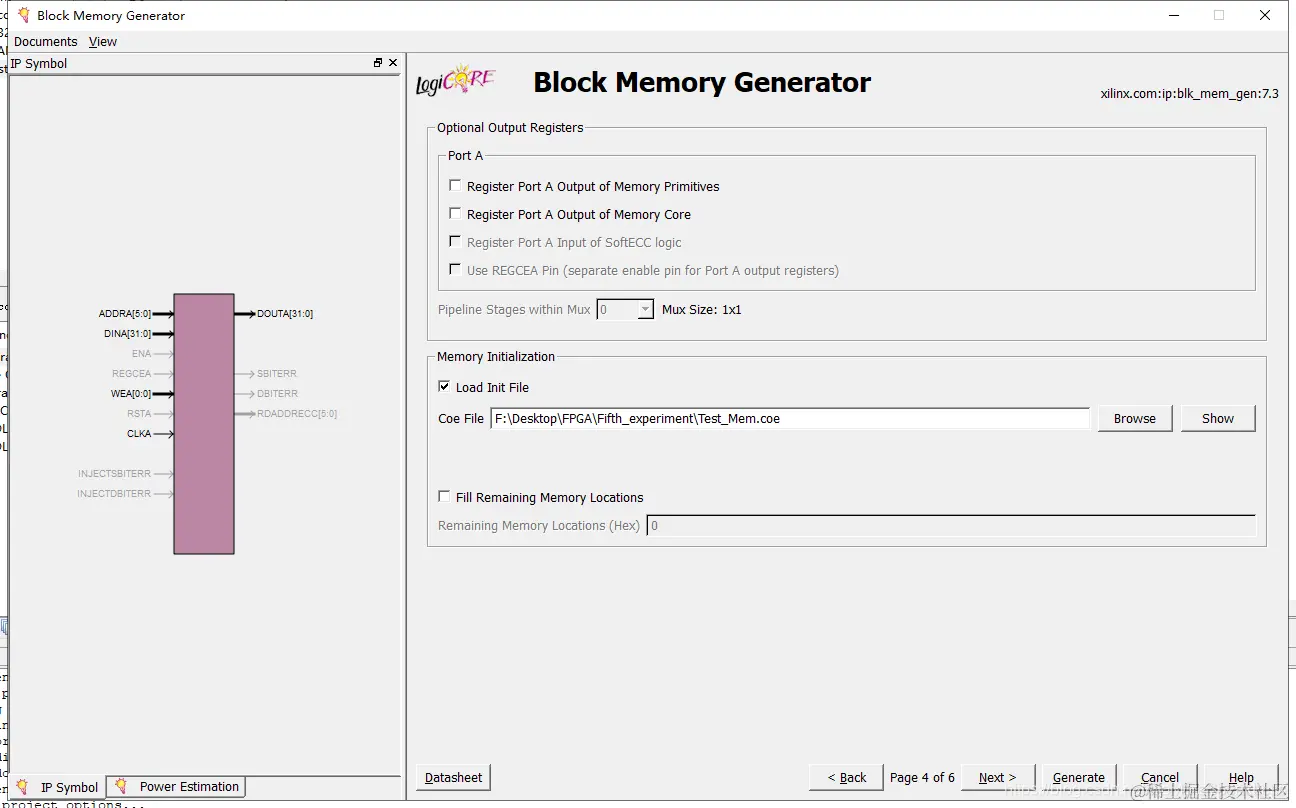This screenshot has height=808, width=1296.
Task: Show the Coe file contents
Action: pyautogui.click(x=1218, y=418)
